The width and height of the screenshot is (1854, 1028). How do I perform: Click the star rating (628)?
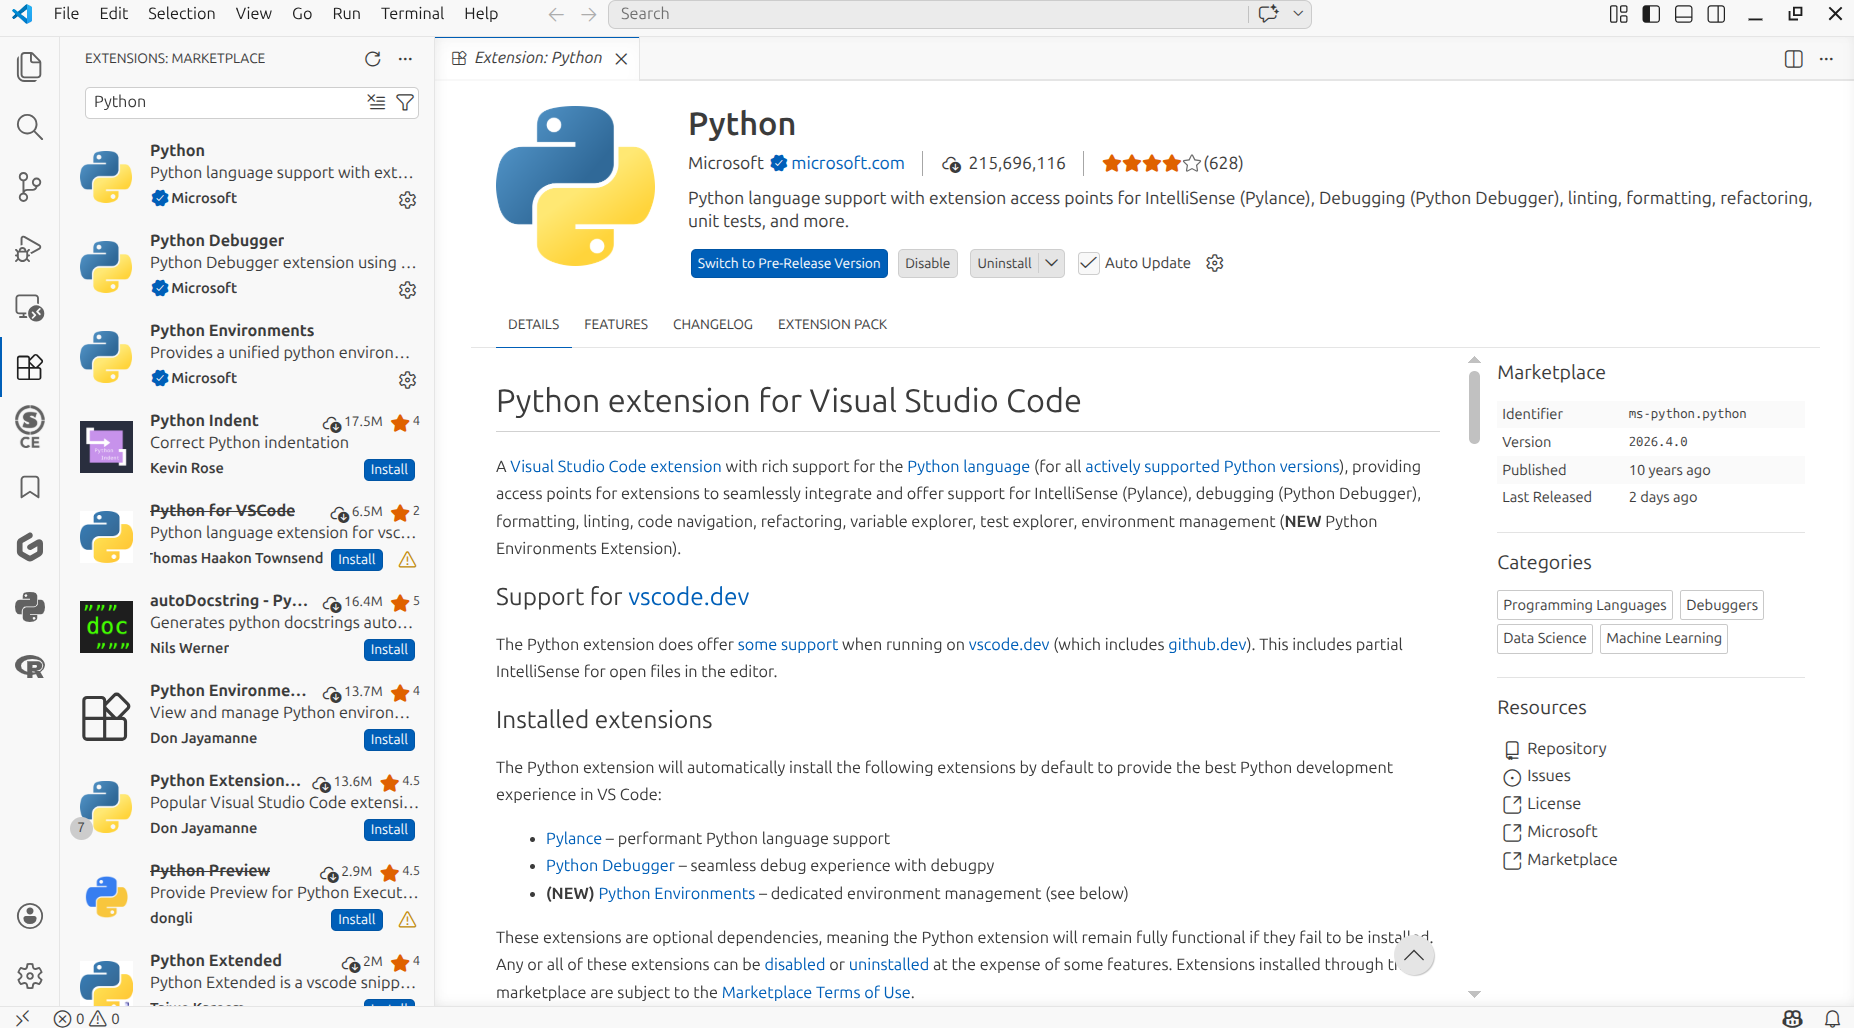(1172, 163)
